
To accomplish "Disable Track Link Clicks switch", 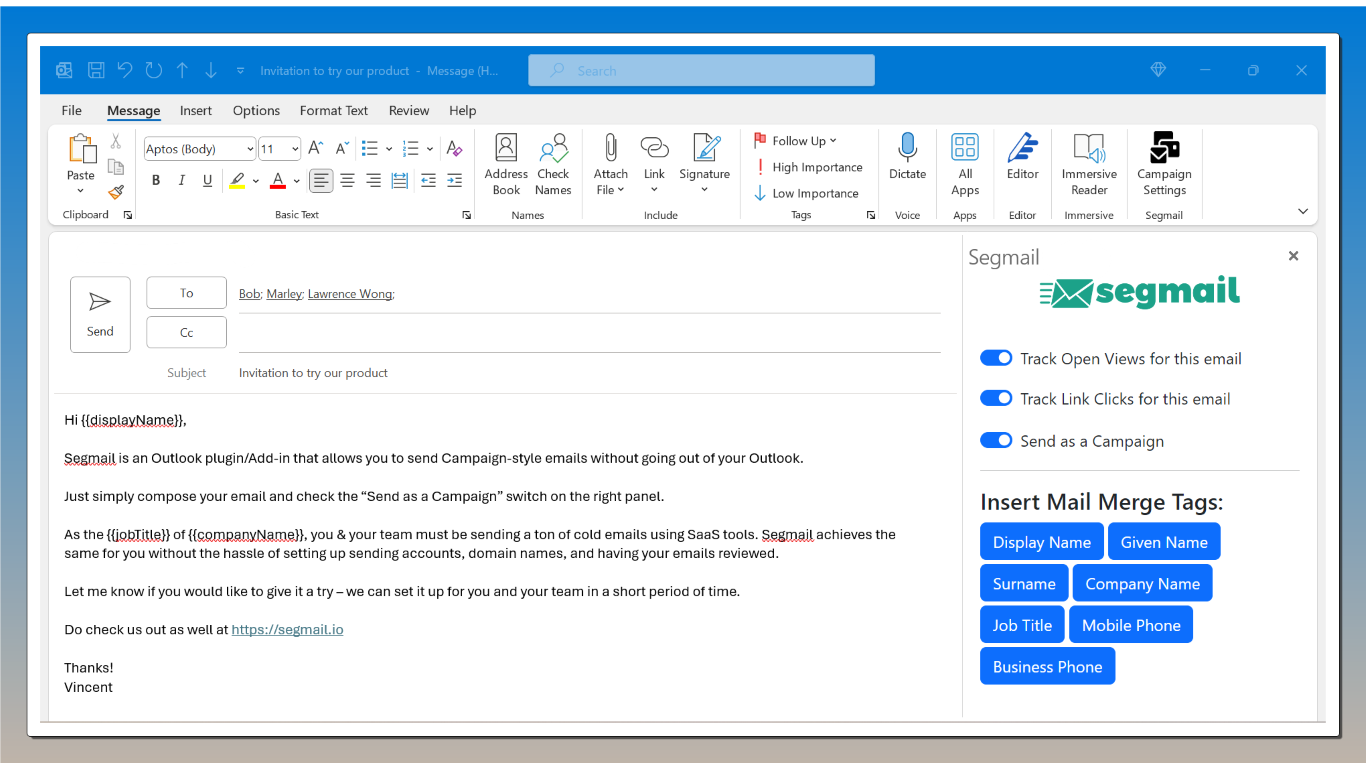I will pyautogui.click(x=996, y=398).
